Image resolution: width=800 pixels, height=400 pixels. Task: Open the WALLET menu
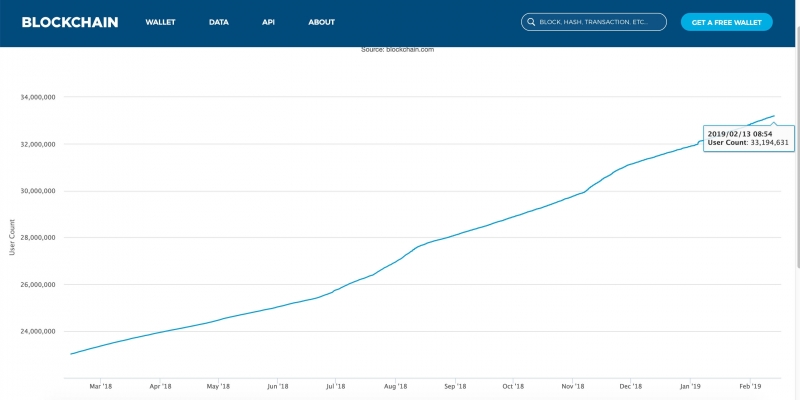(x=160, y=22)
